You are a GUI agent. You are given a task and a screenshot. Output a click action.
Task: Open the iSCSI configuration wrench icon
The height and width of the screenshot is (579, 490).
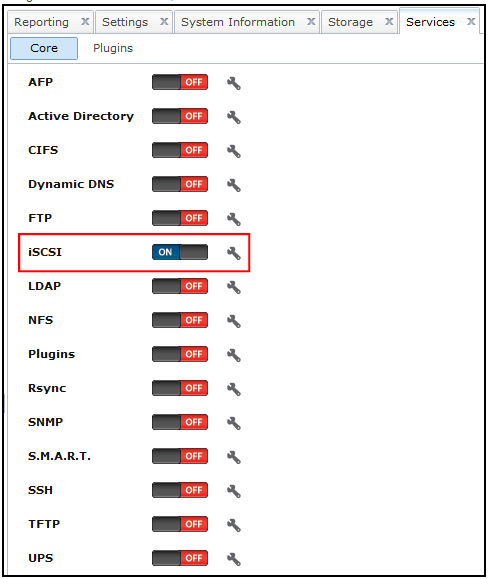pyautogui.click(x=234, y=253)
